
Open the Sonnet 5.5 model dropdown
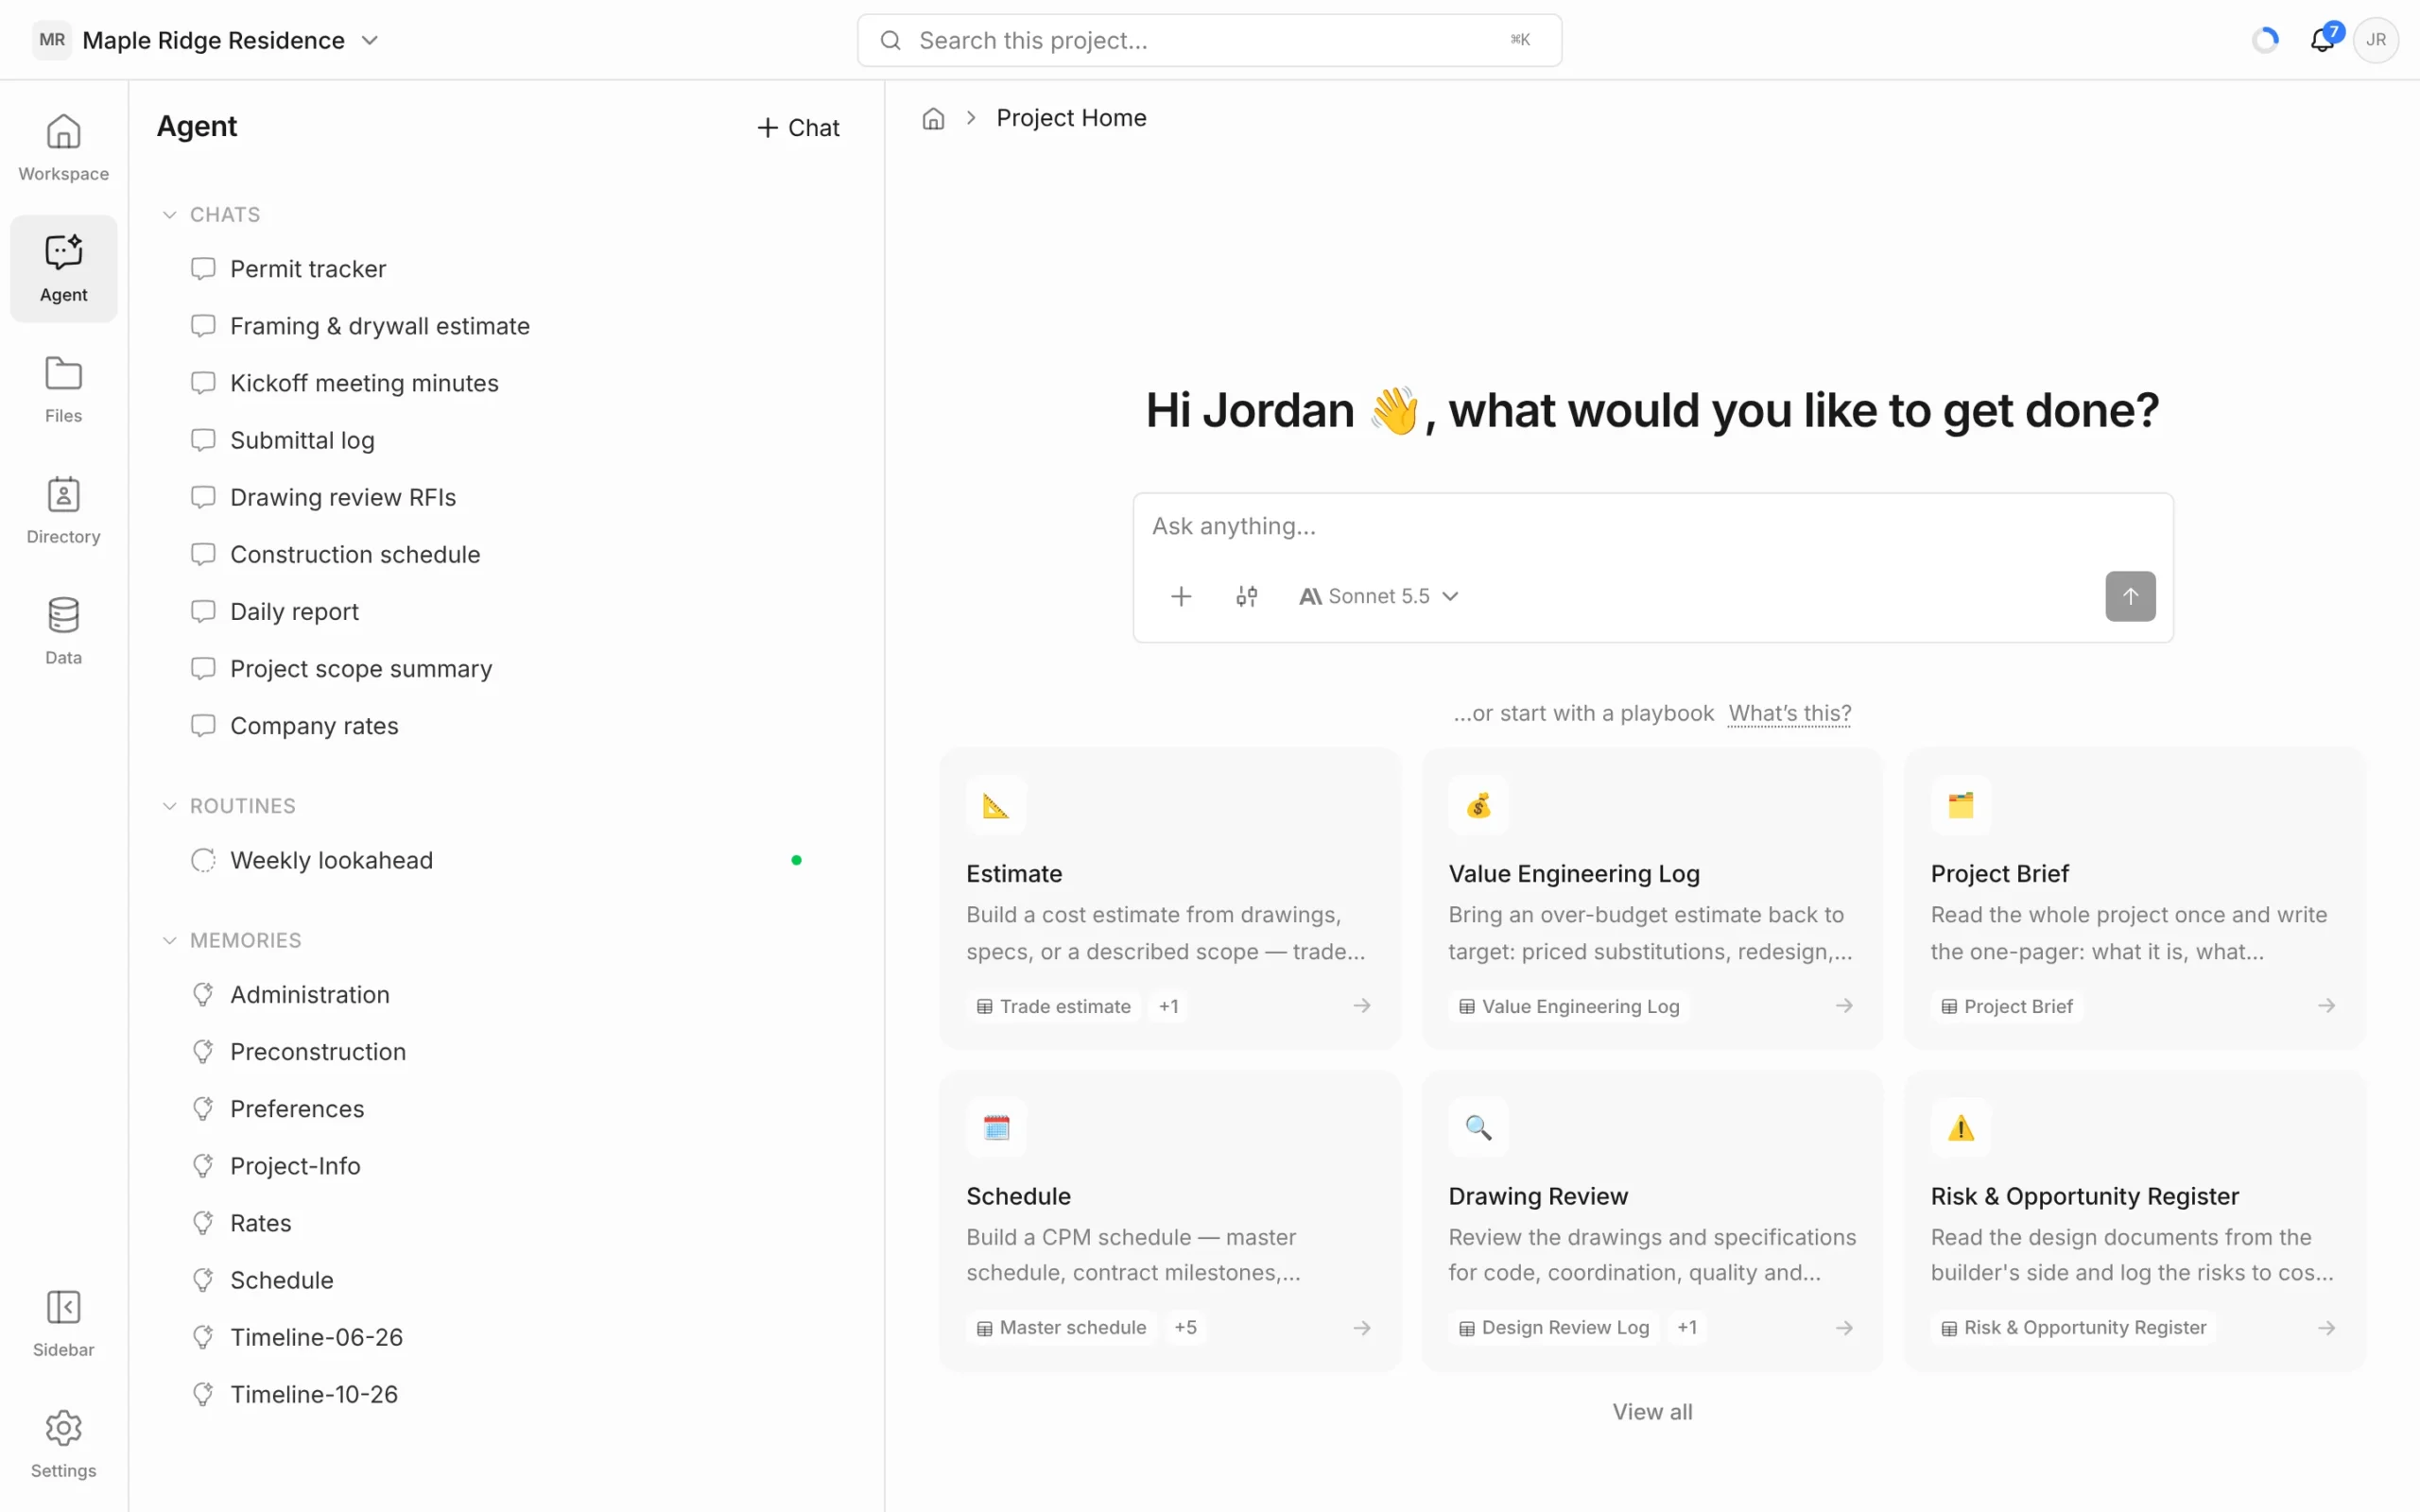click(x=1379, y=597)
